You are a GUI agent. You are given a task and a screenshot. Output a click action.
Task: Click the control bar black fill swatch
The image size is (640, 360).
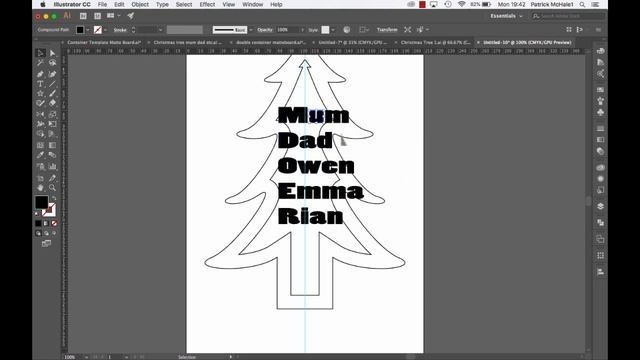[x=80, y=30]
